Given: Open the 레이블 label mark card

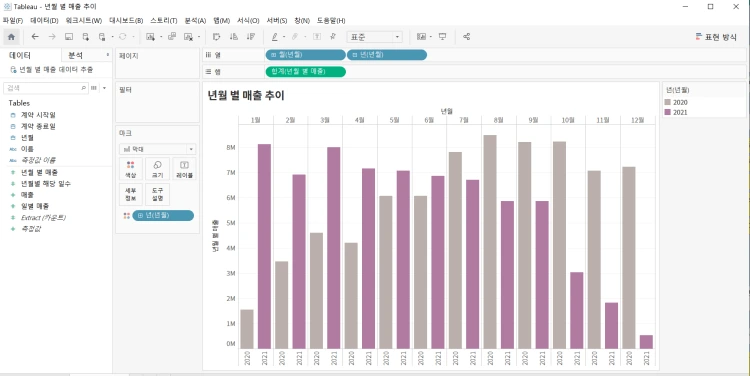Looking at the screenshot, I should pyautogui.click(x=184, y=169).
